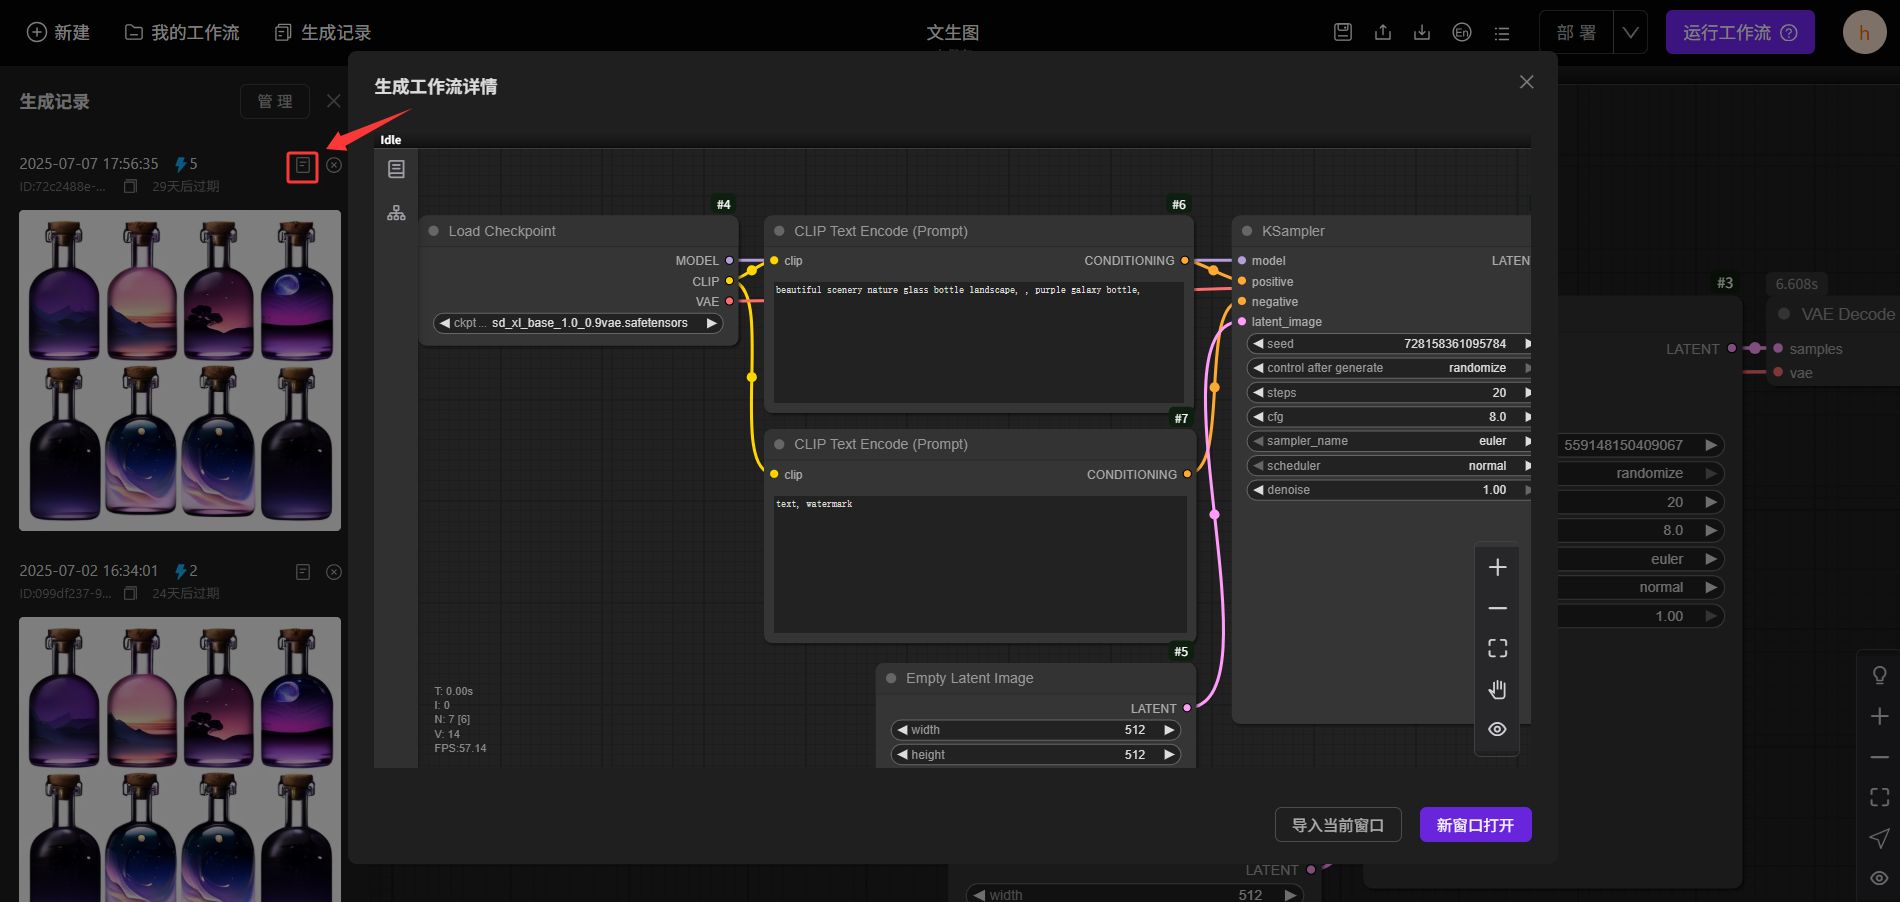The height and width of the screenshot is (902, 1900).
Task: Expand the dropdown arrow beside 部署
Action: (1630, 32)
